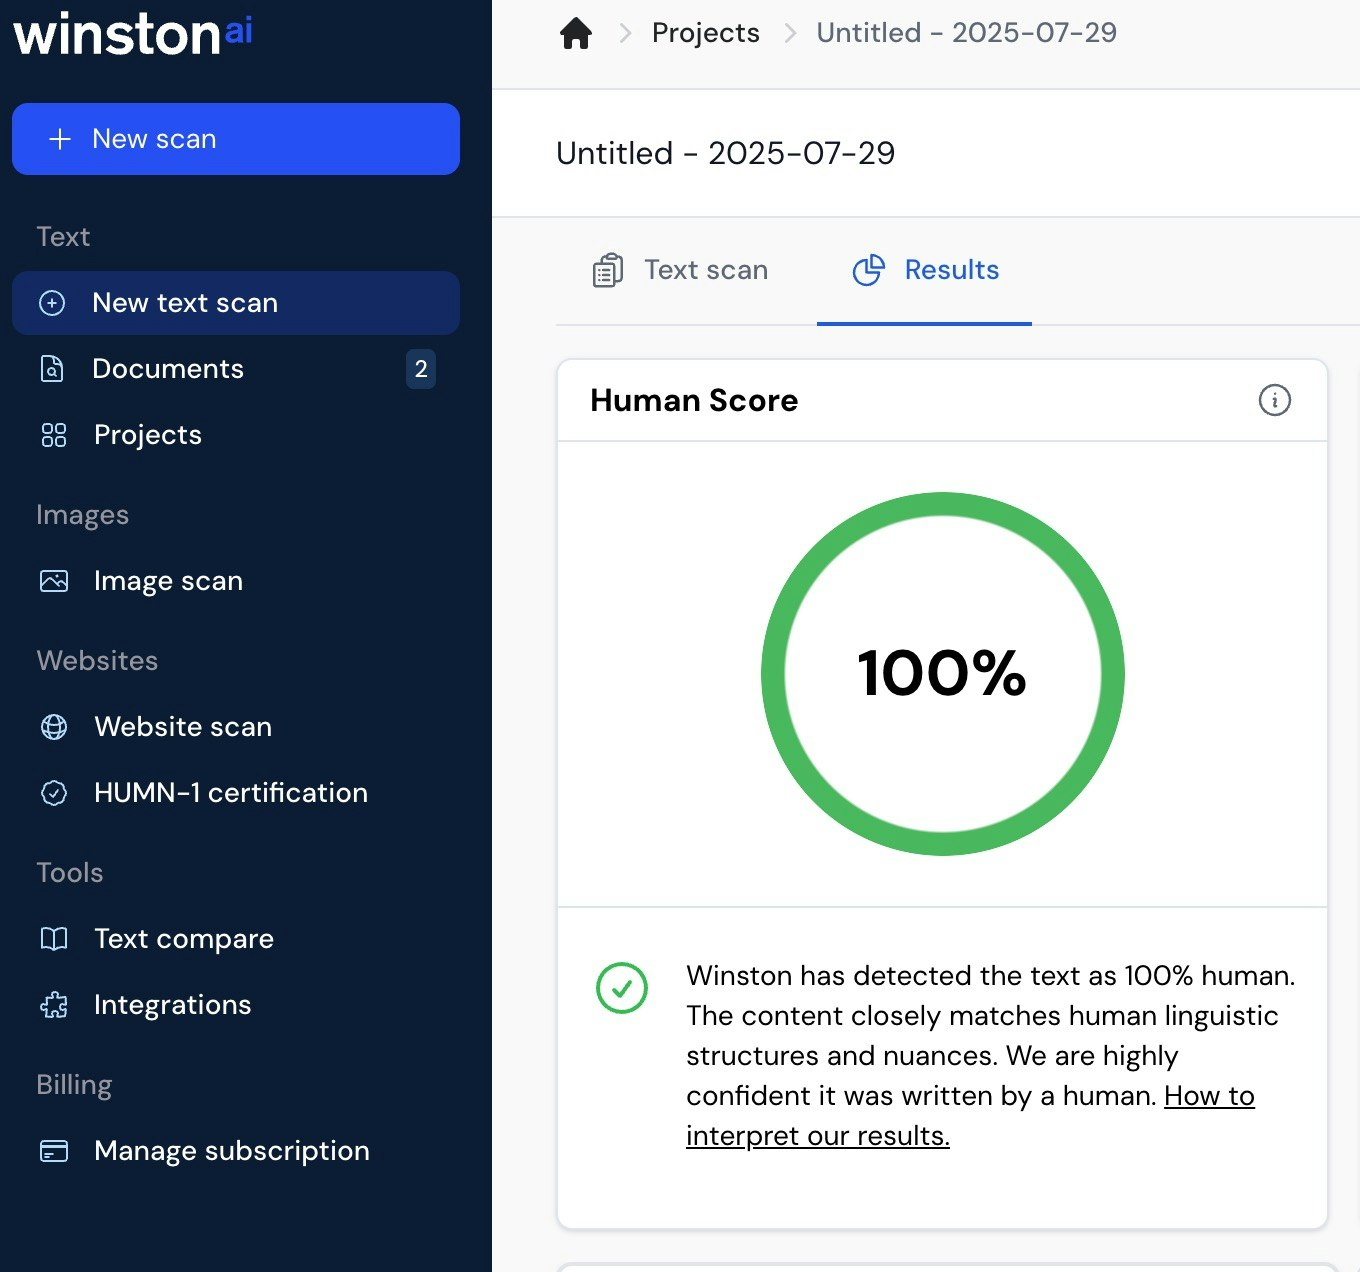Click the HUMN-1 certification badge icon

click(54, 793)
